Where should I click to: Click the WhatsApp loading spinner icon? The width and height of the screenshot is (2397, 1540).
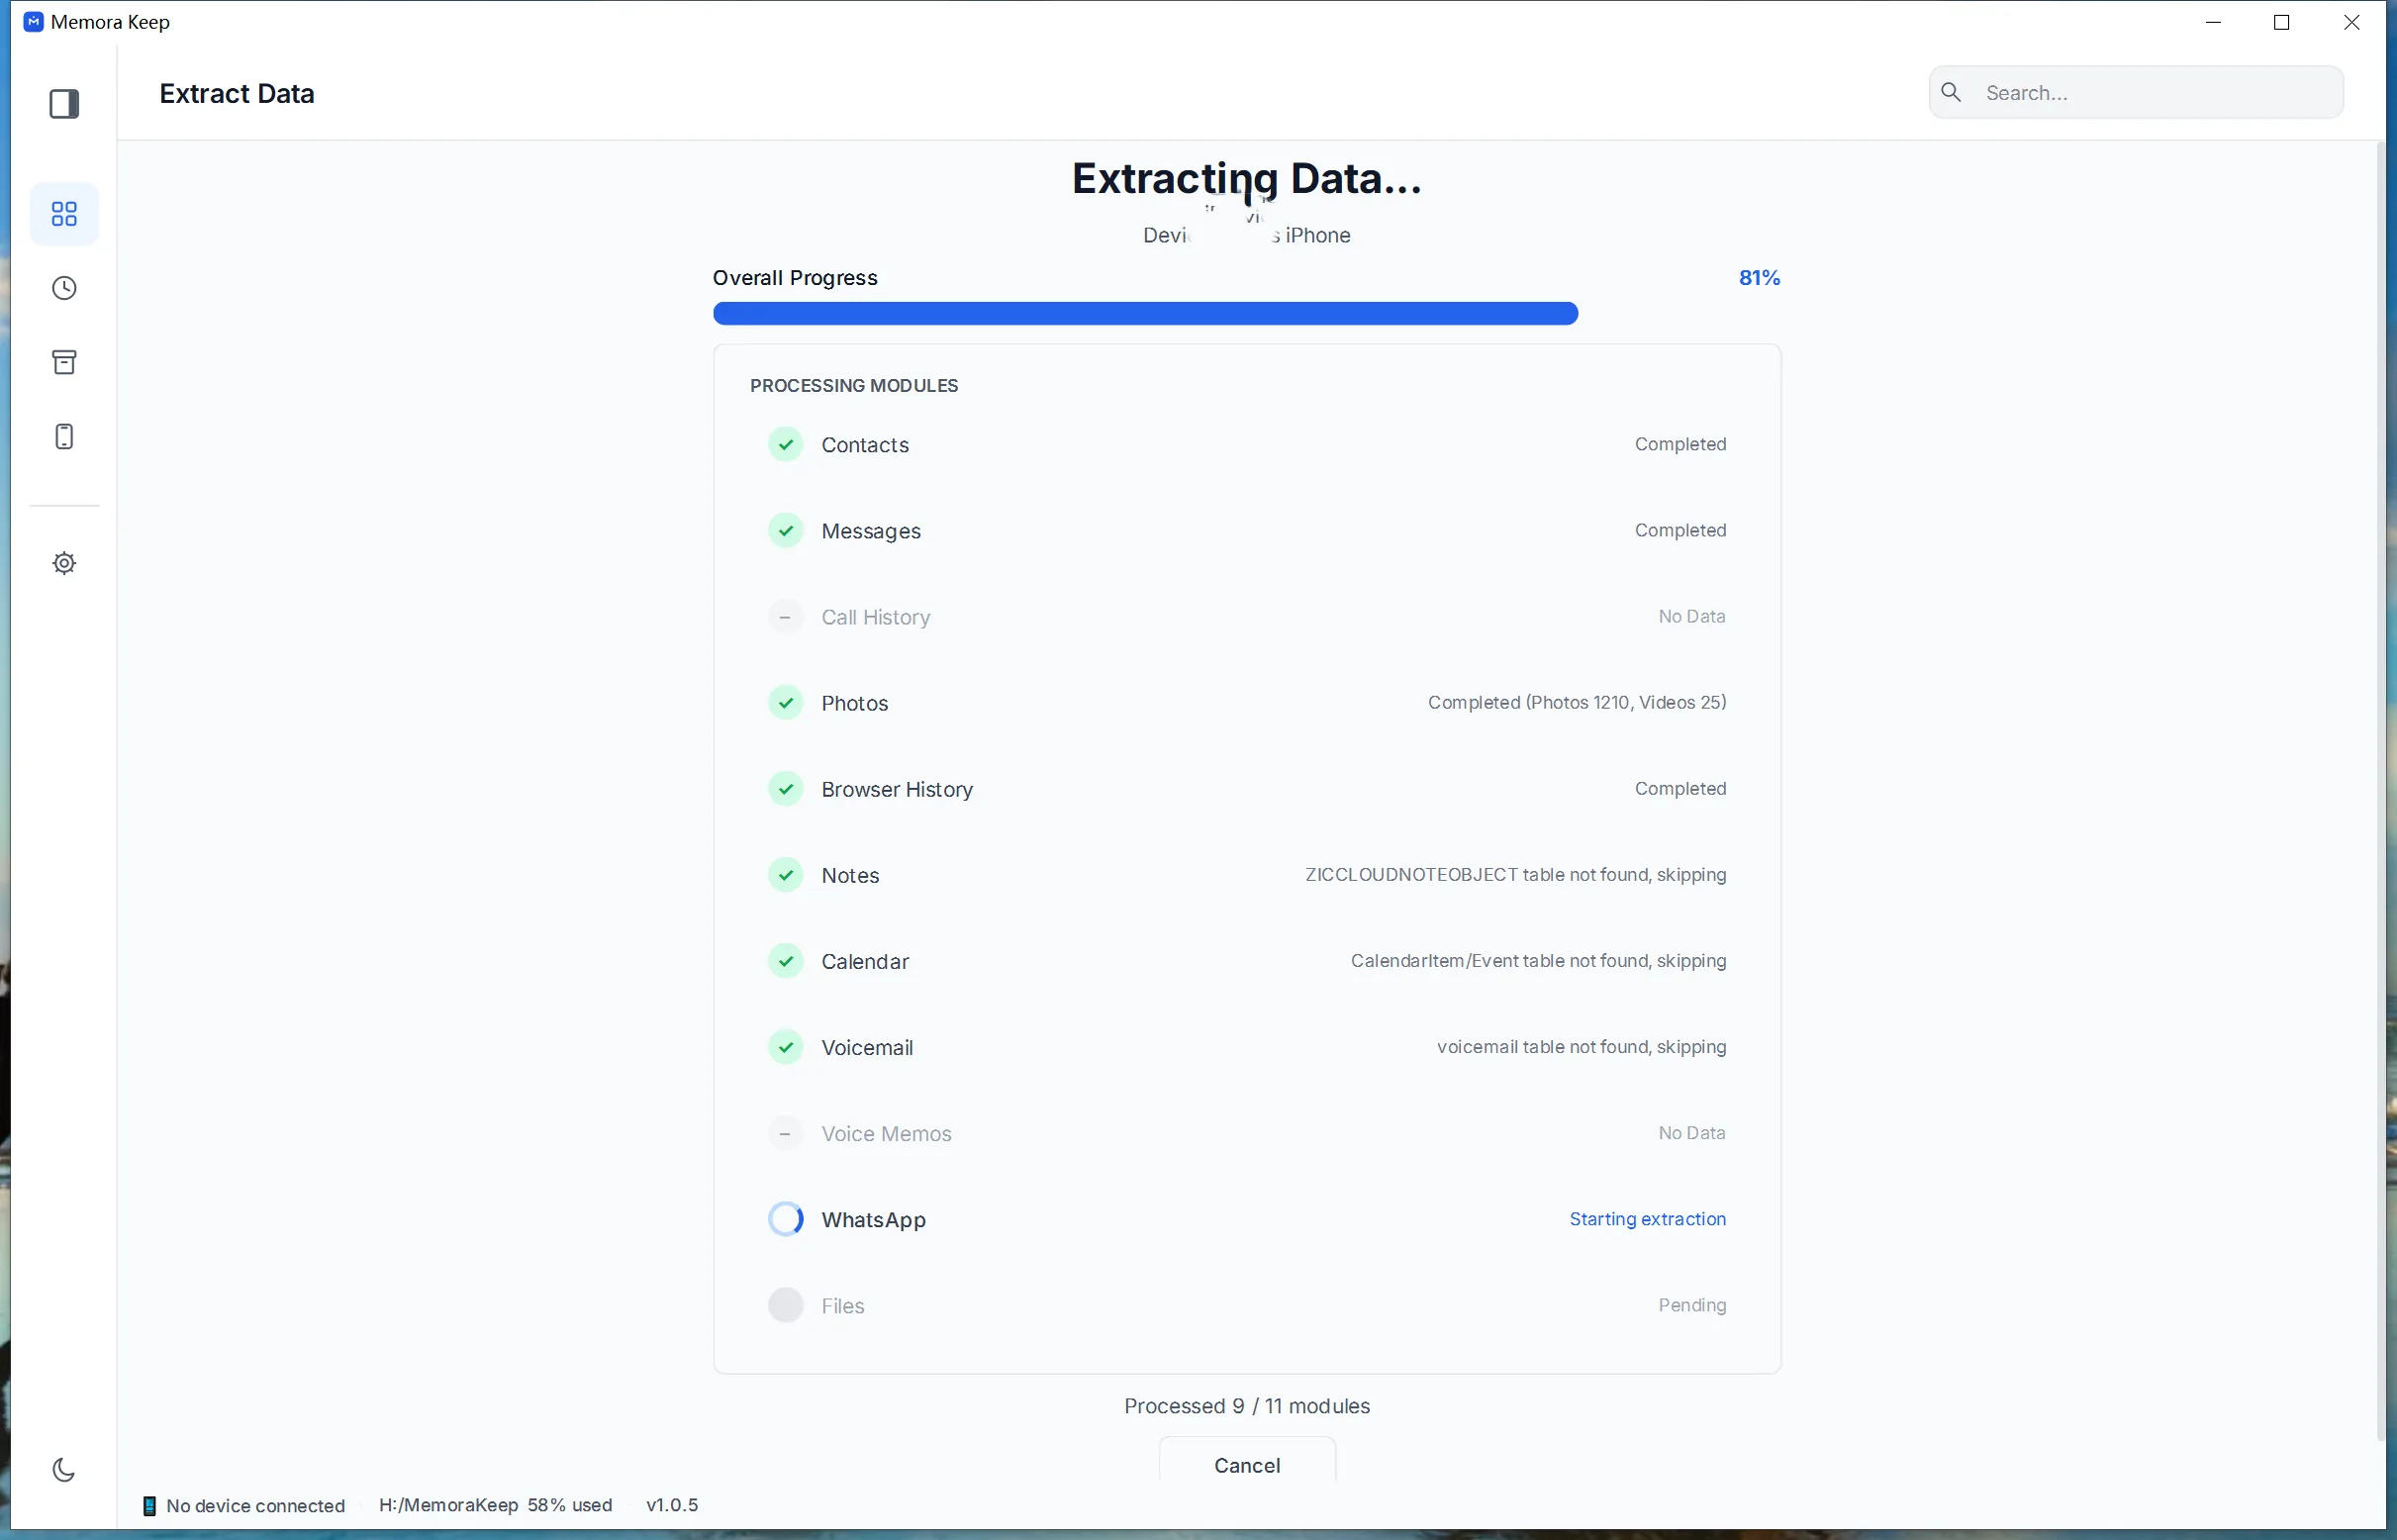786,1219
